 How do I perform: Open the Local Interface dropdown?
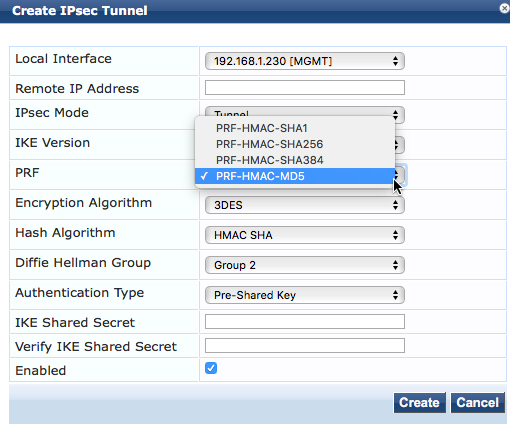(x=305, y=61)
